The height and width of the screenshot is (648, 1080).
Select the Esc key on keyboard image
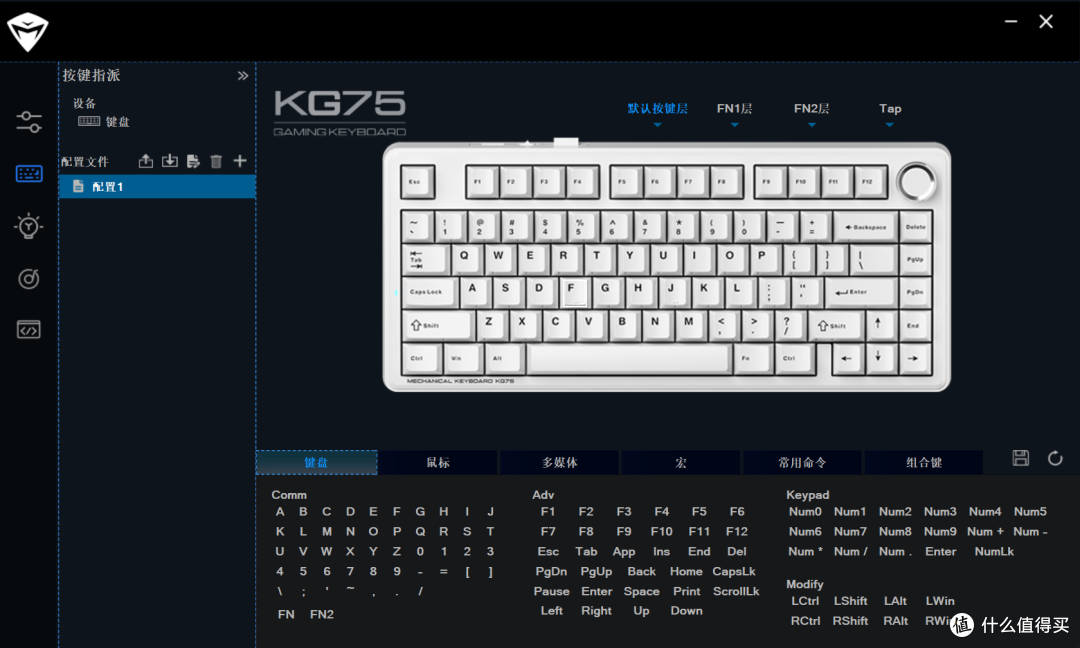pyautogui.click(x=417, y=182)
